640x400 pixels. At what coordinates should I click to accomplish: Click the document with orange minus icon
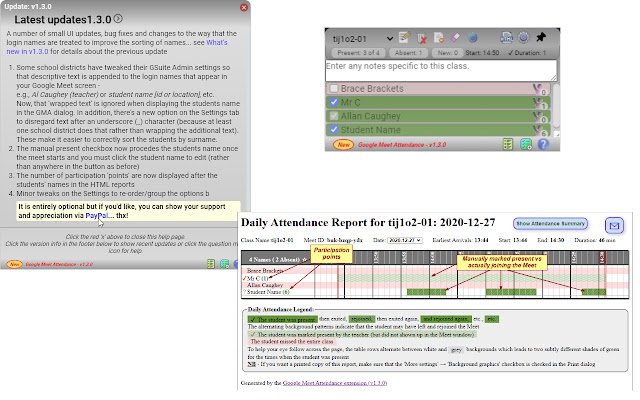tap(439, 38)
